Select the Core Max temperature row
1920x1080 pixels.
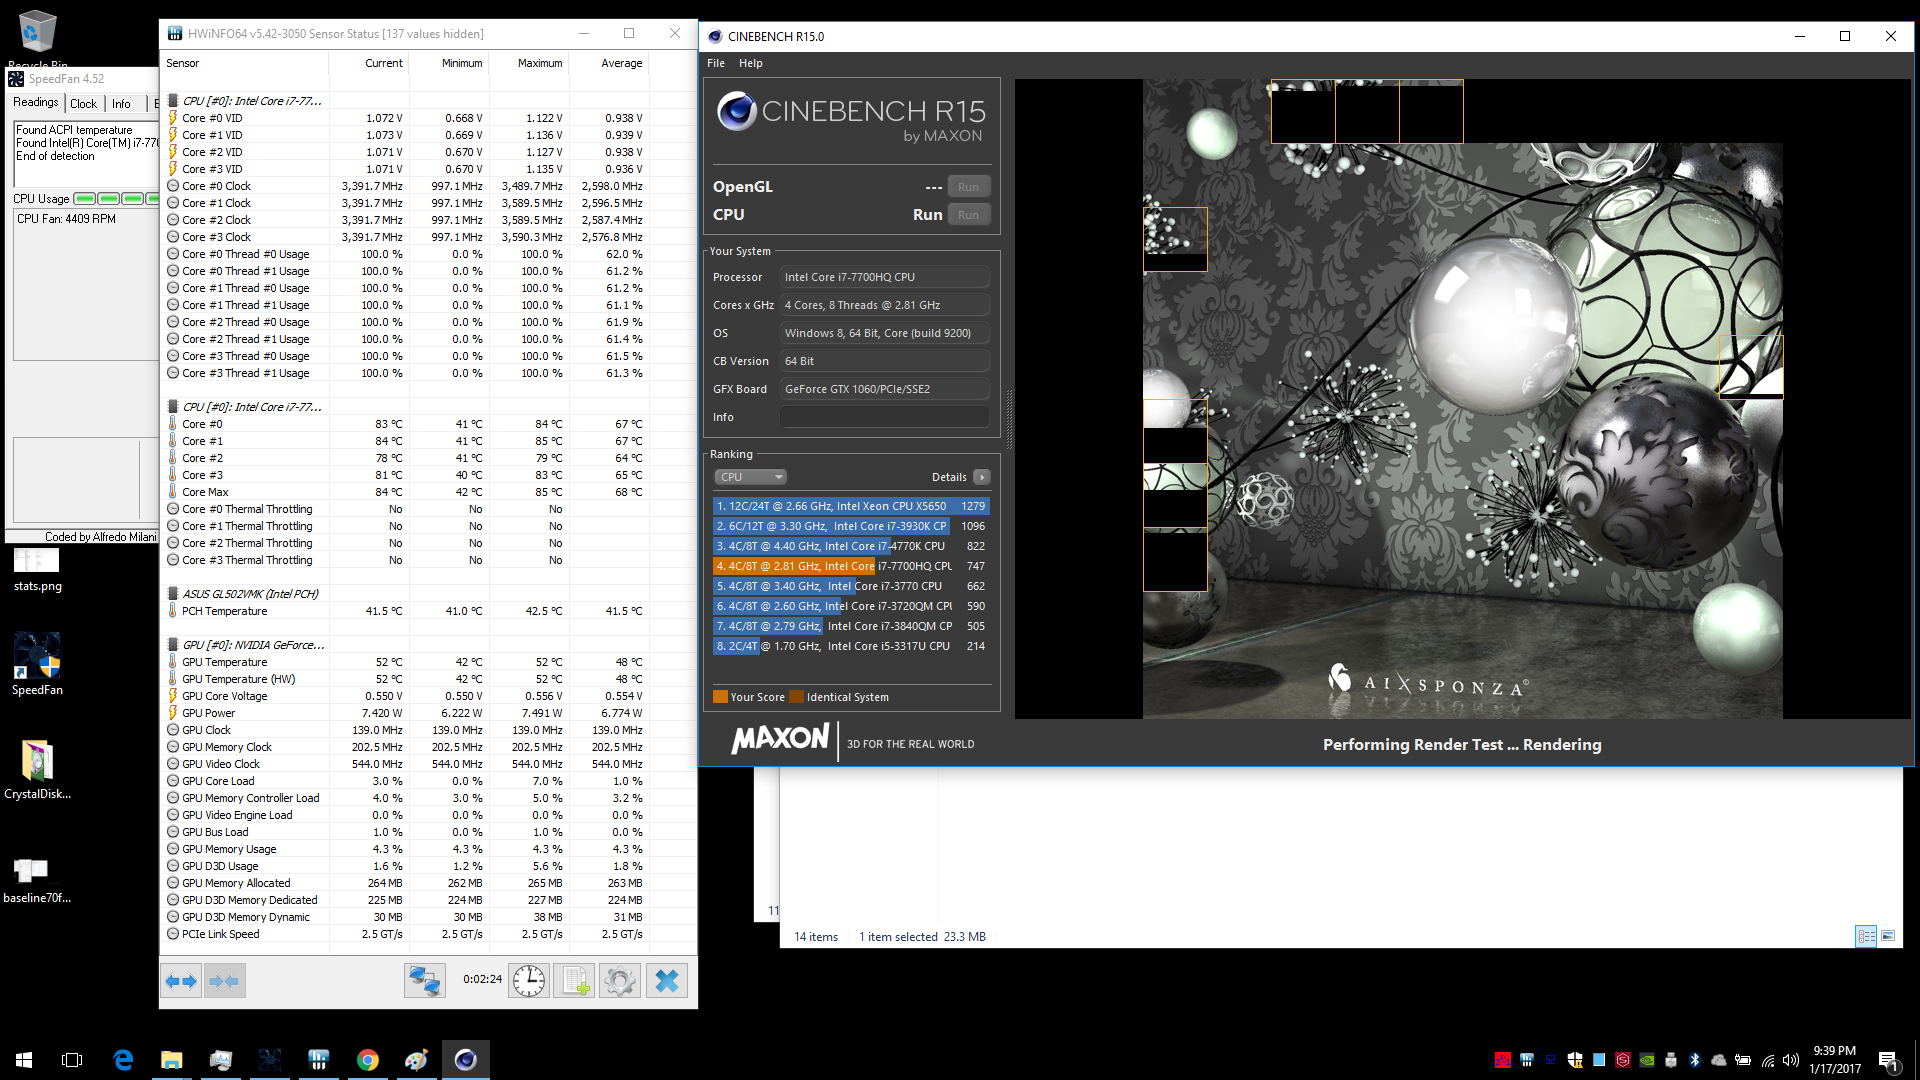[406, 492]
